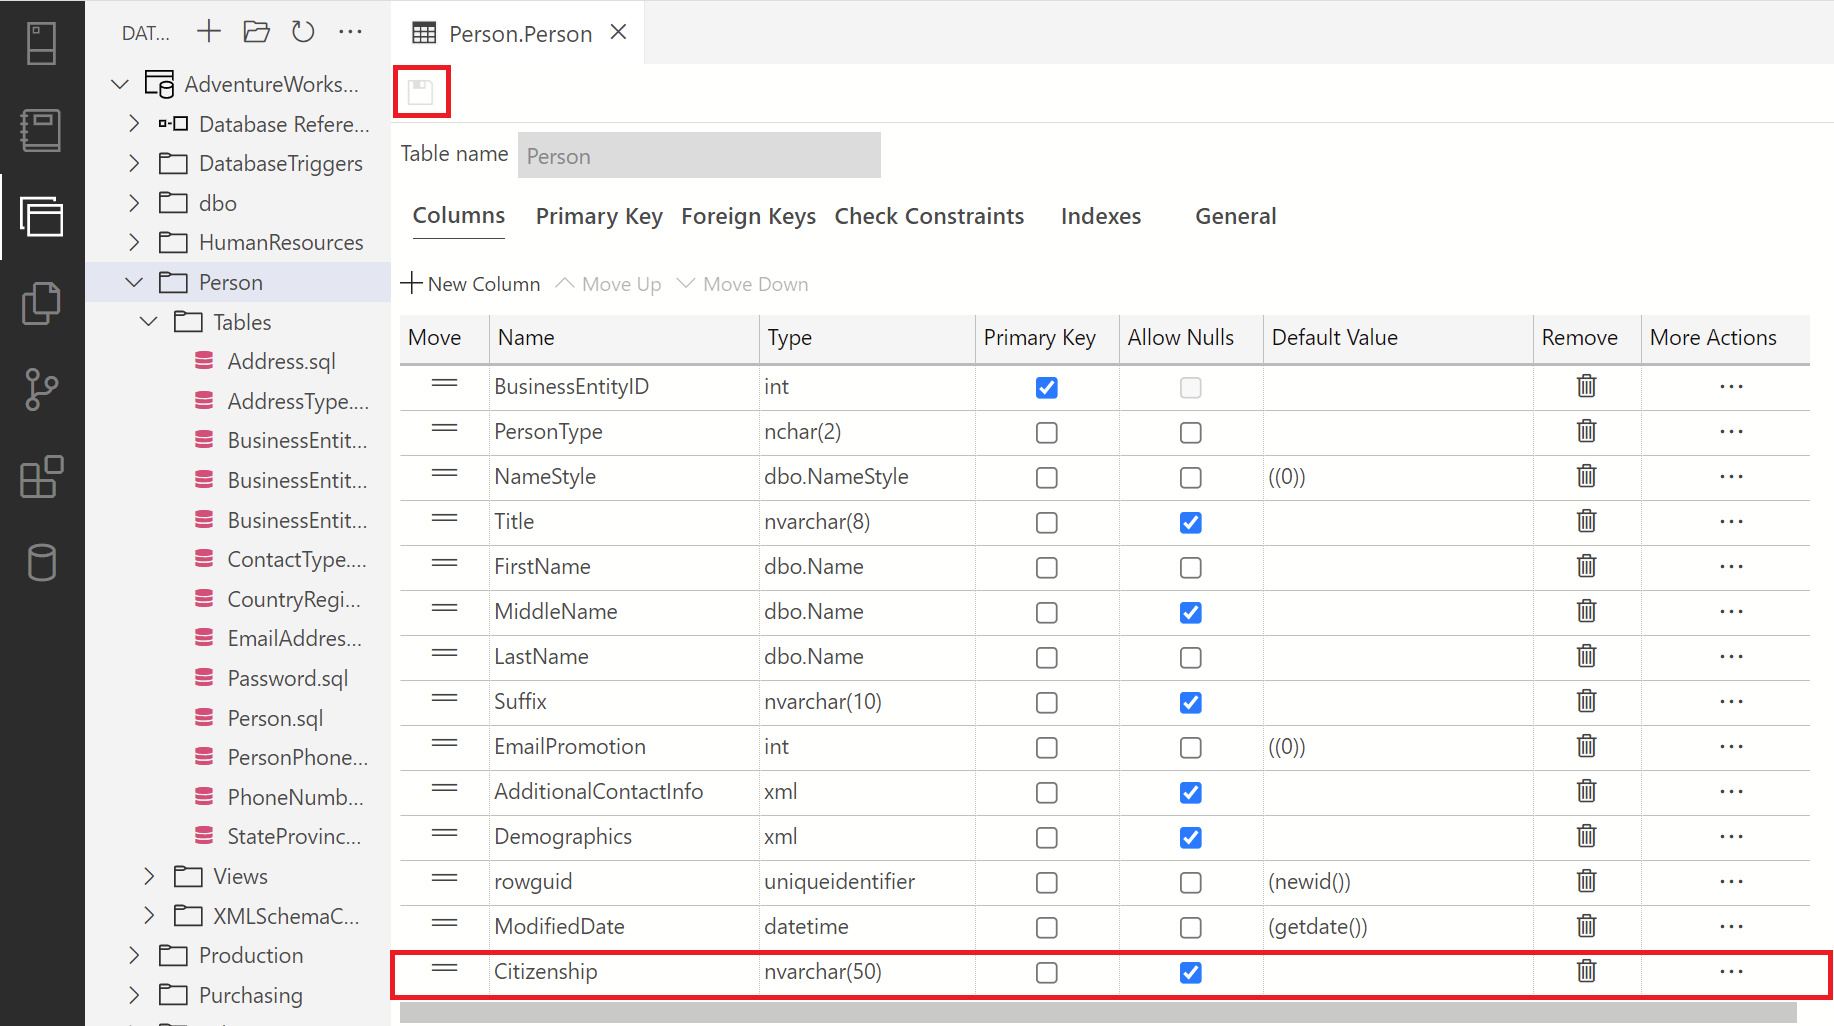Collapse the Person folder
The width and height of the screenshot is (1834, 1026).
pos(134,281)
